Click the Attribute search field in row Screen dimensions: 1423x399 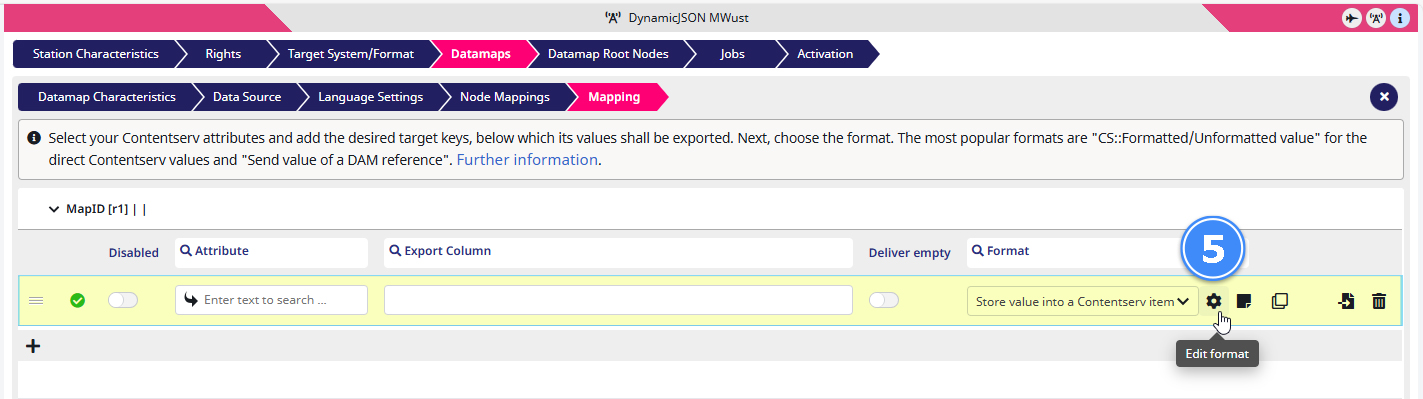[x=271, y=300]
